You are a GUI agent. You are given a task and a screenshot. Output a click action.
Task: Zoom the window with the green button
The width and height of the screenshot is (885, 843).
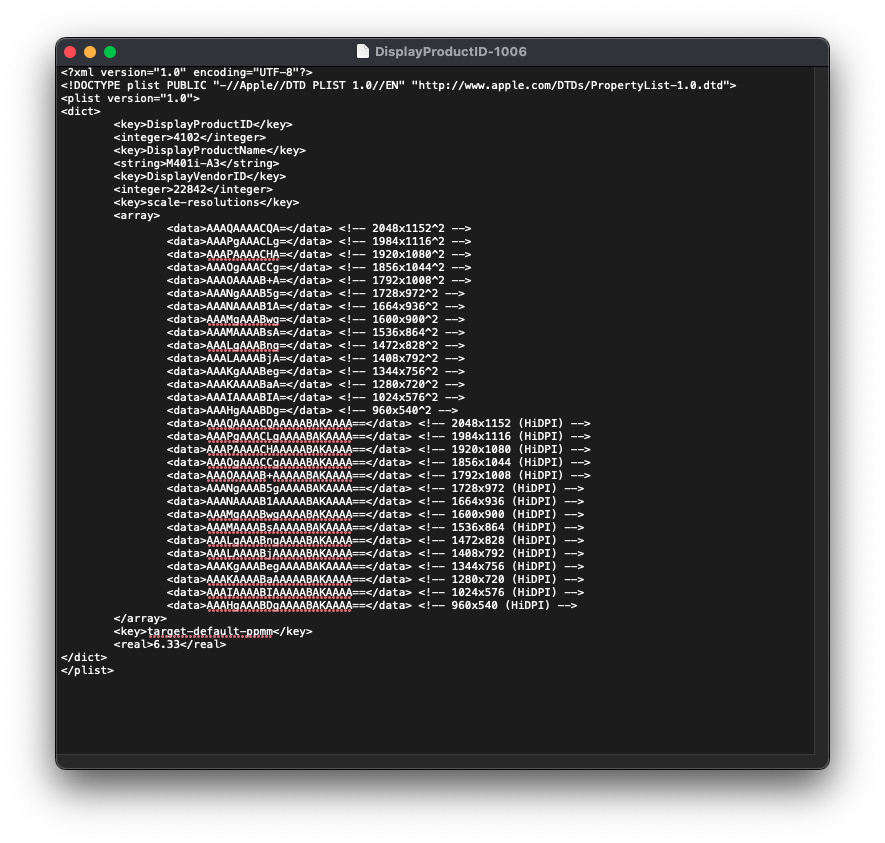110,52
